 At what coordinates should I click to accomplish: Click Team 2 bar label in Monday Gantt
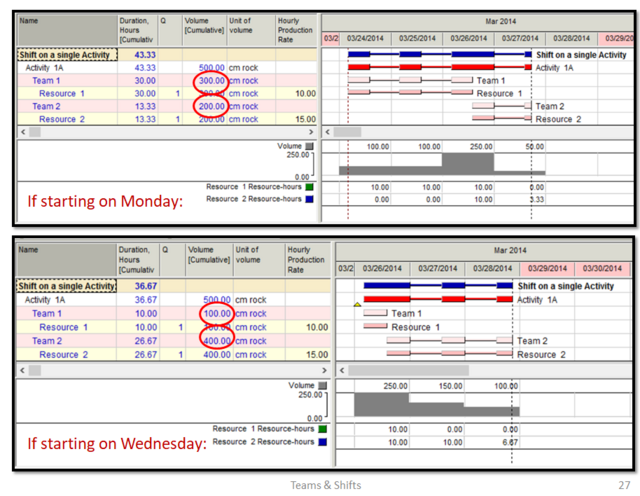pos(550,107)
